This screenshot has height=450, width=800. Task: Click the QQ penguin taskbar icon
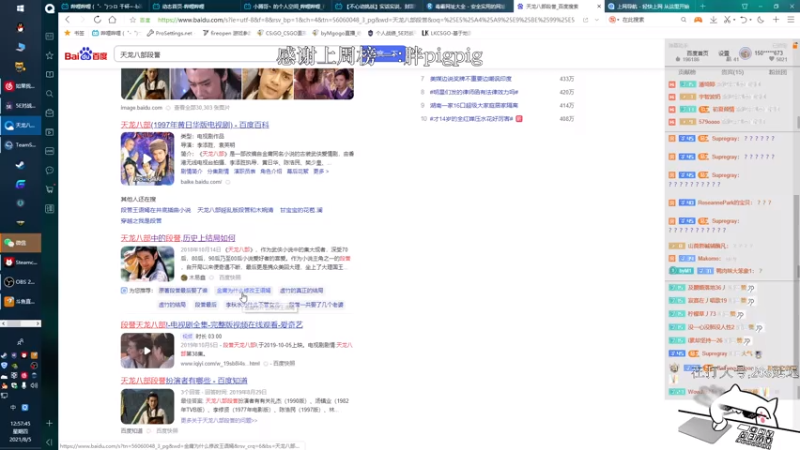point(20,28)
